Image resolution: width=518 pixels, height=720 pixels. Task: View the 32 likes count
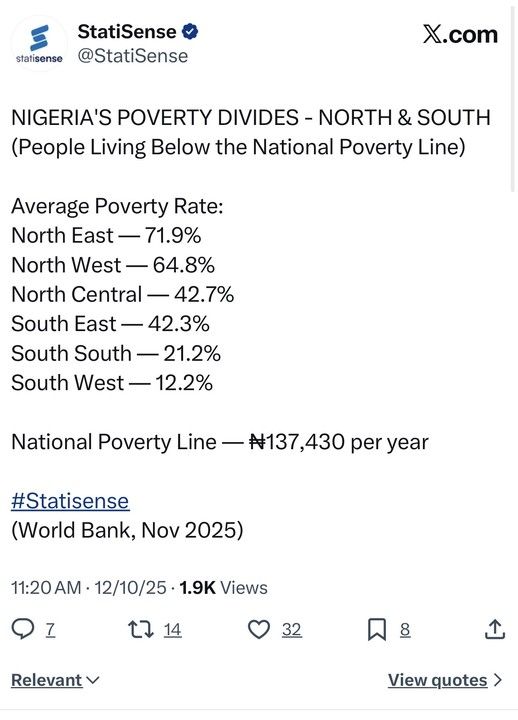[292, 630]
